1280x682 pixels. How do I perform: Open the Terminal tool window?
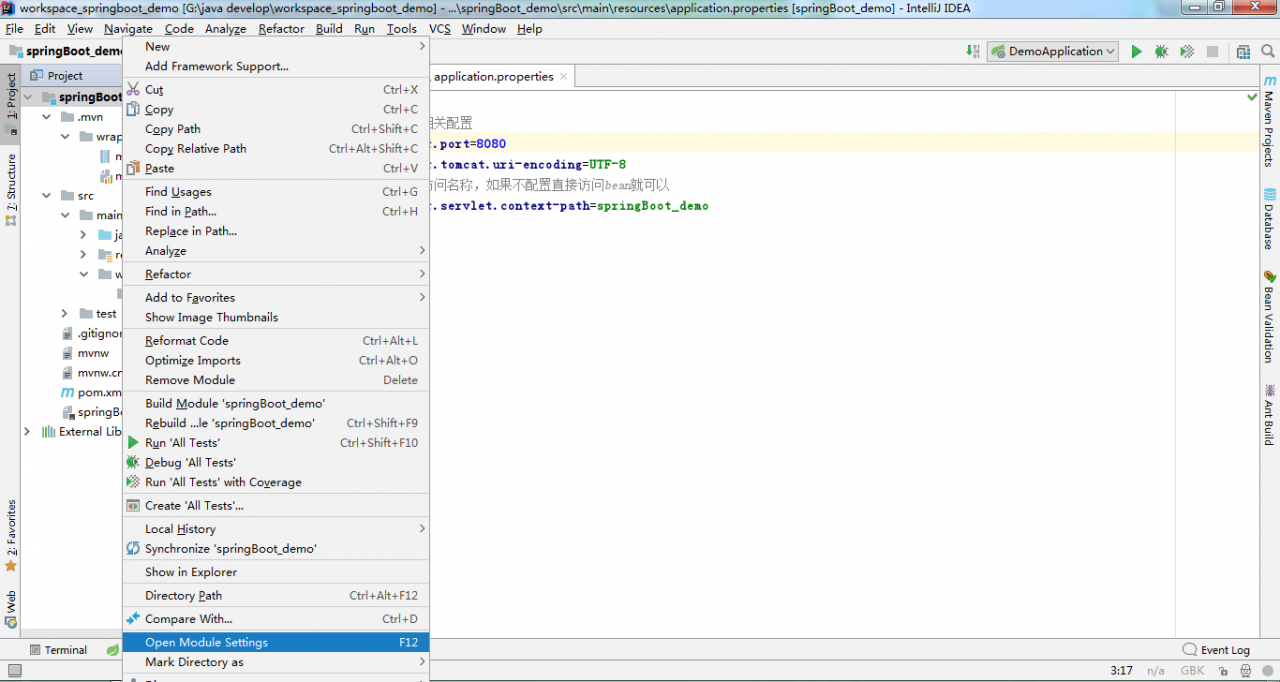click(58, 650)
